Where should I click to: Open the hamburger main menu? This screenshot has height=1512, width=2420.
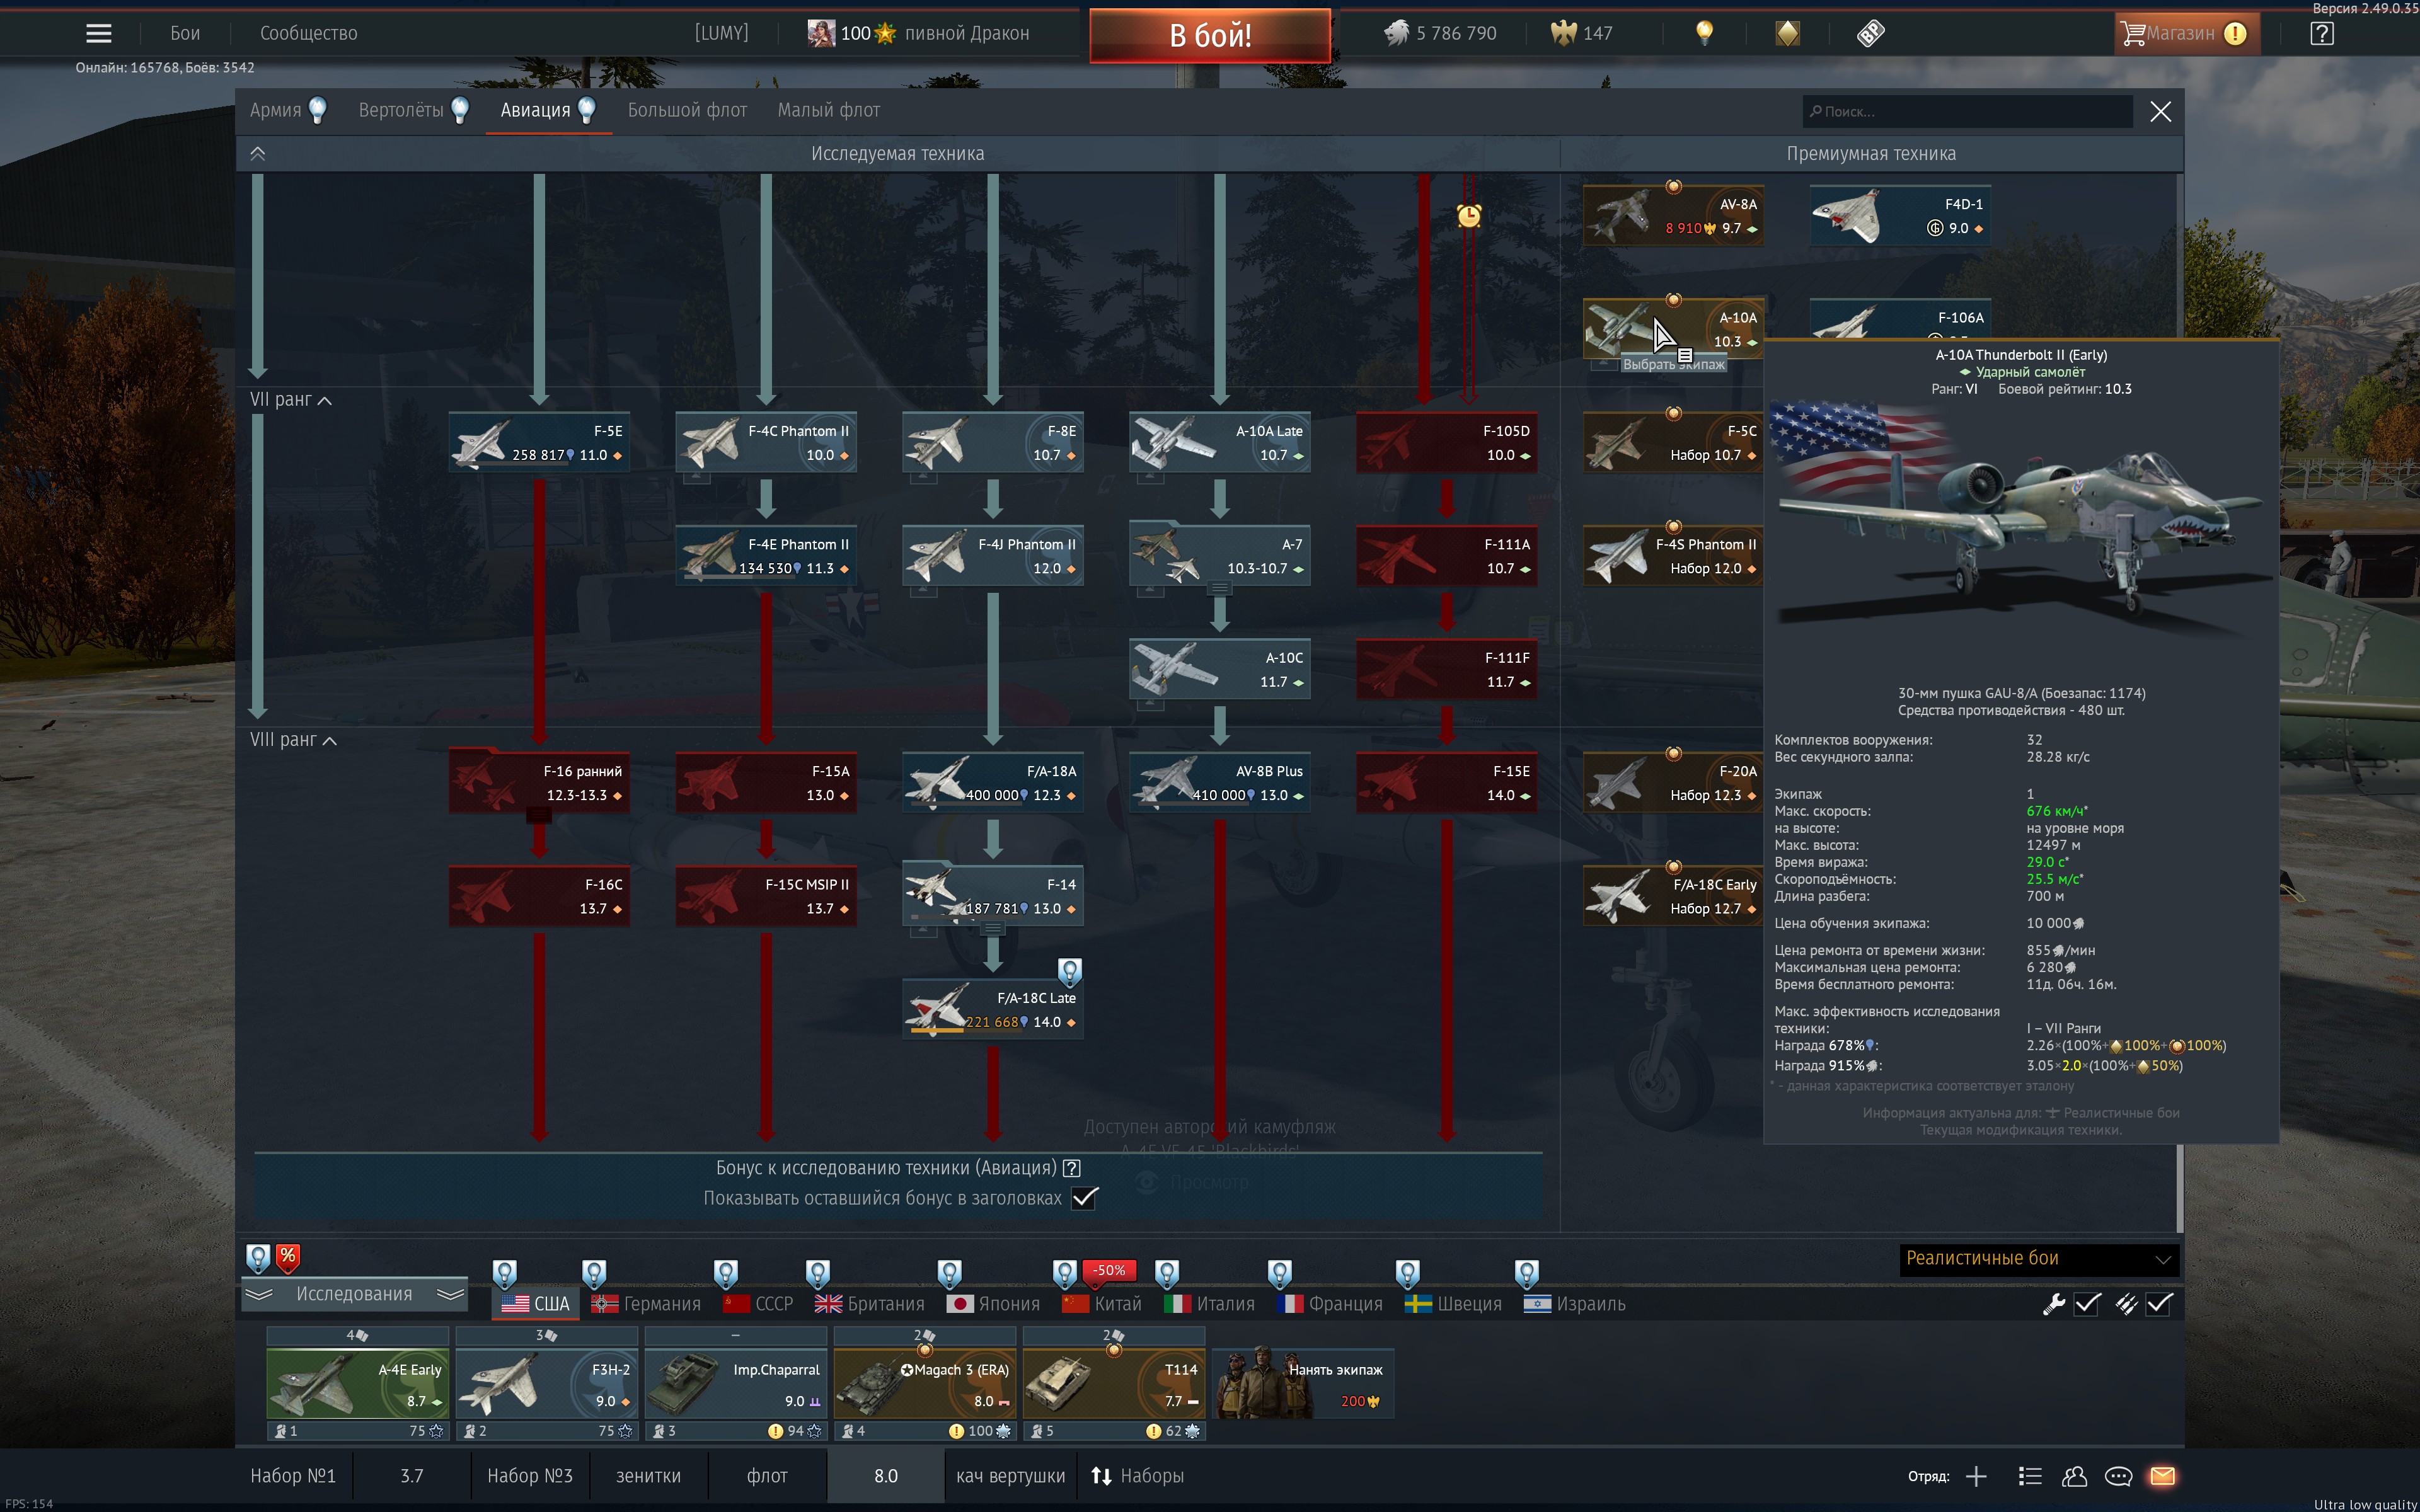coord(98,33)
